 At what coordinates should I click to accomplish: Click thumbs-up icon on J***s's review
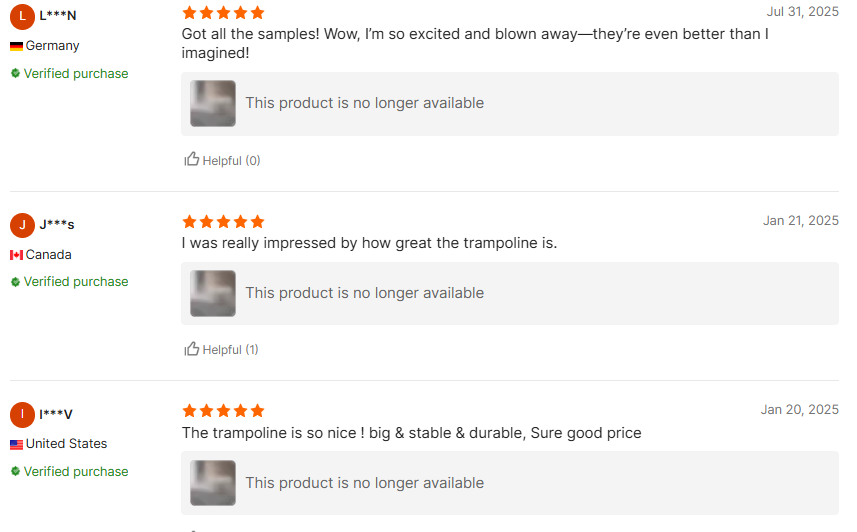tap(192, 349)
